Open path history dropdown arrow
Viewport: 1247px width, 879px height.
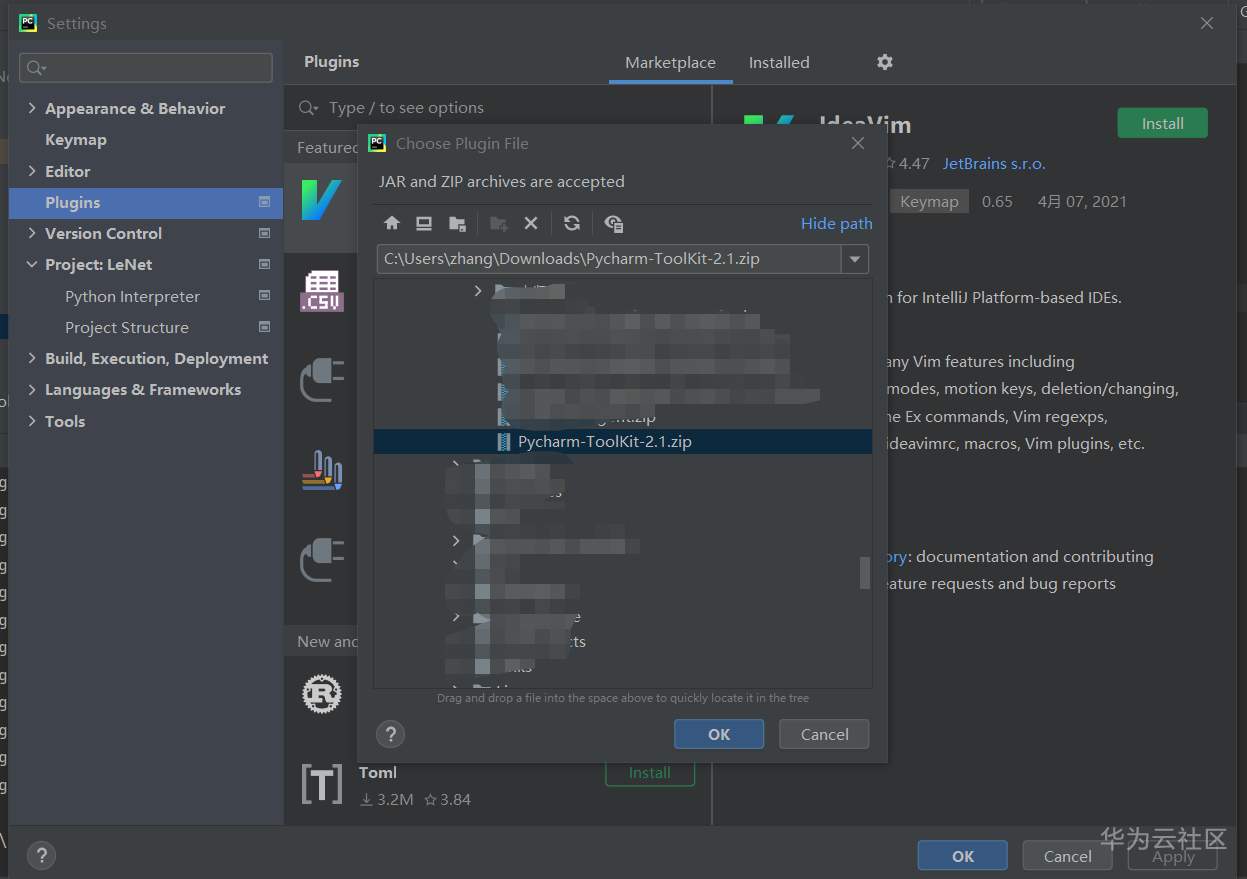click(x=855, y=259)
